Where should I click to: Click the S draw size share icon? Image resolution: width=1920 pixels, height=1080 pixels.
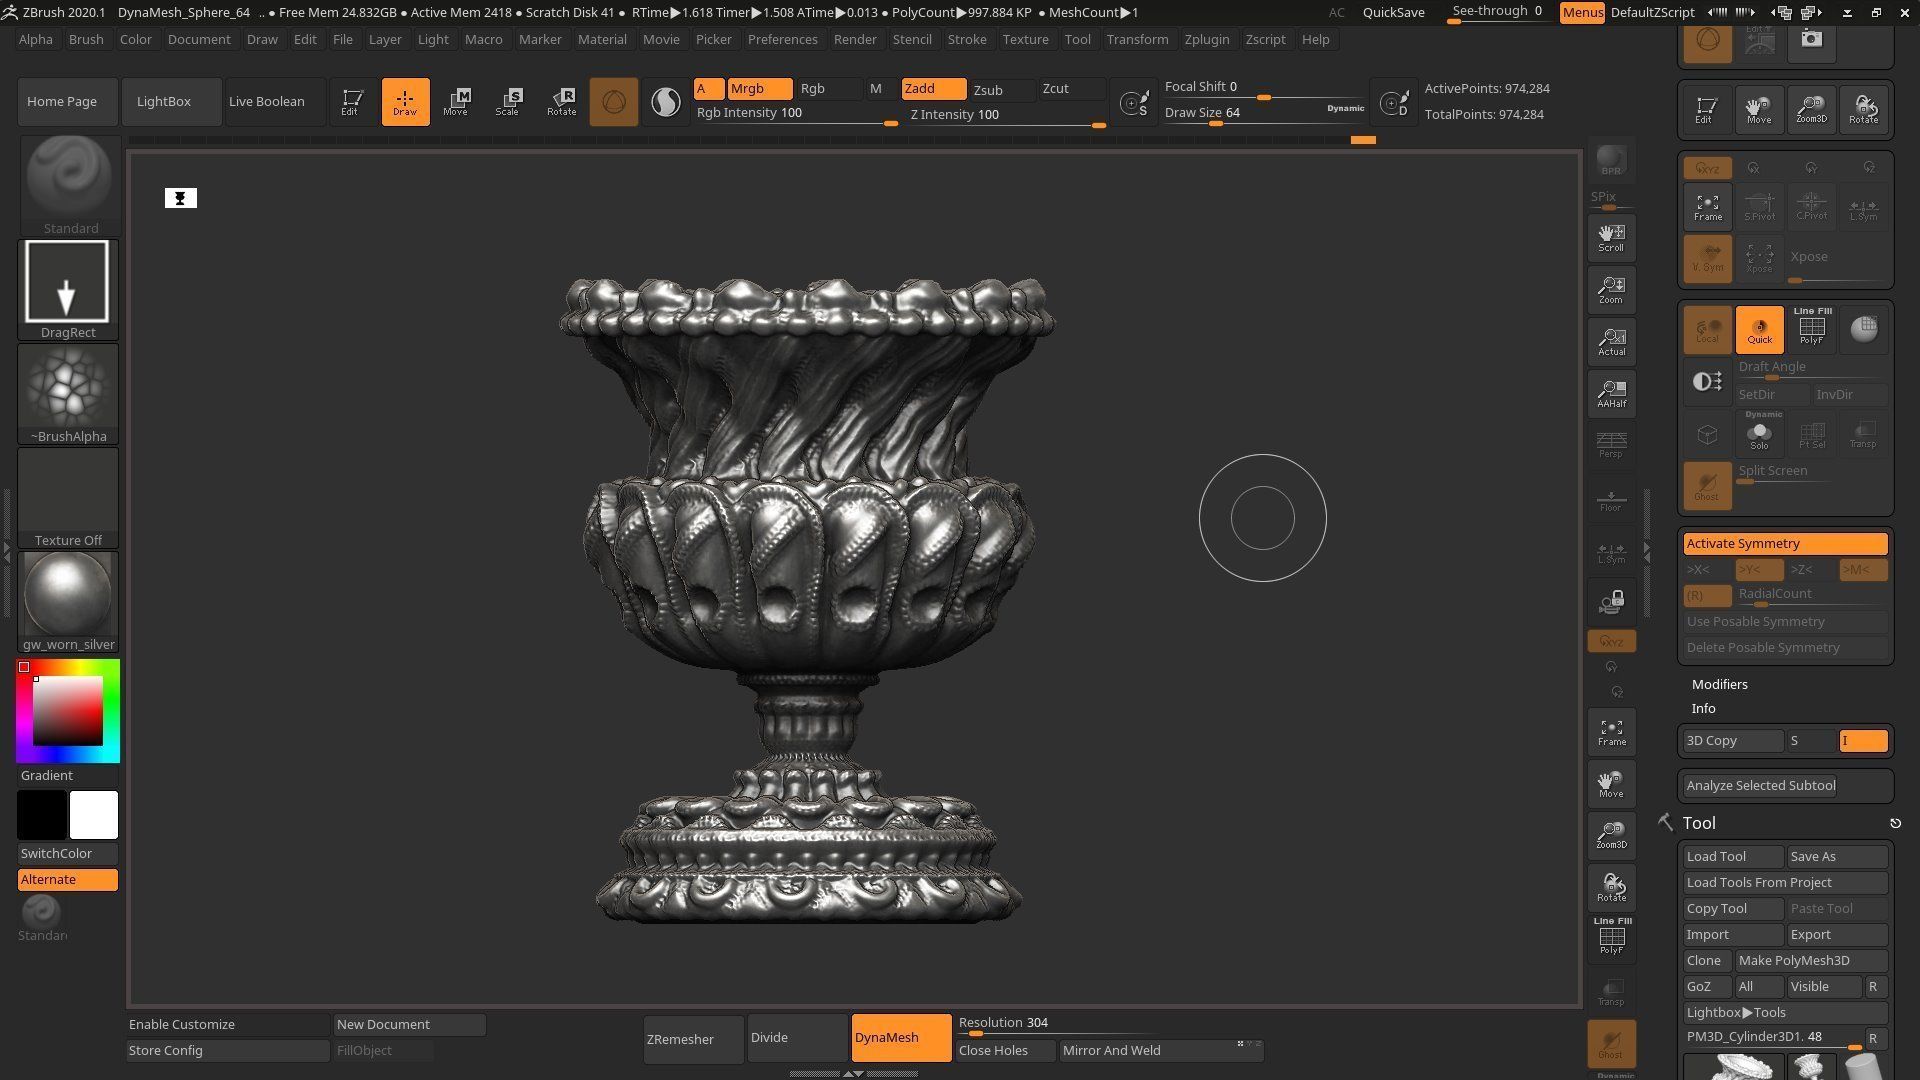(x=1135, y=103)
